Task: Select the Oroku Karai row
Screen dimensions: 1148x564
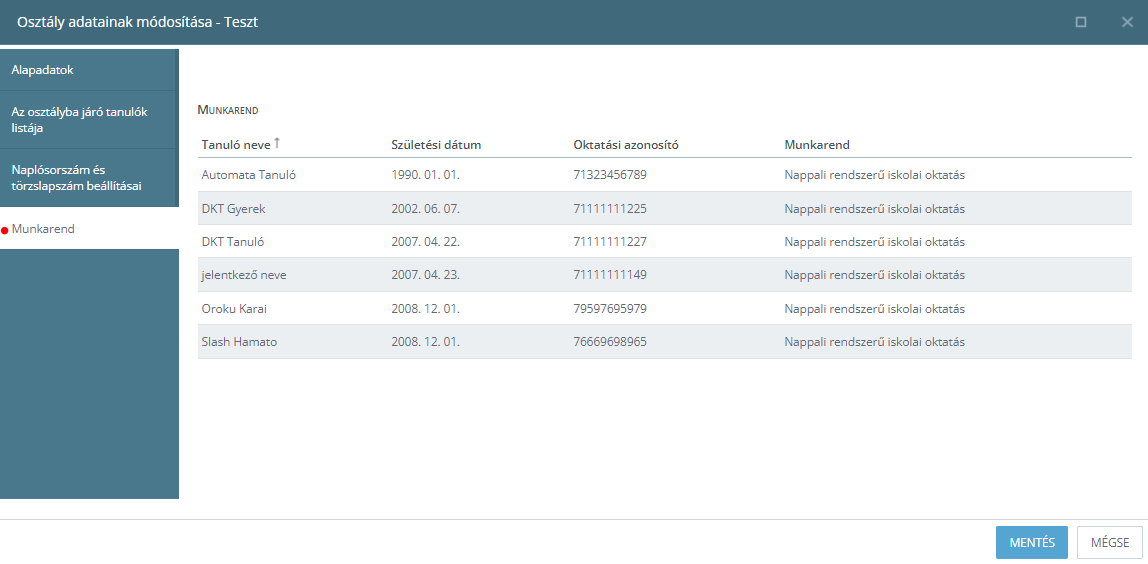Action: click(x=665, y=308)
